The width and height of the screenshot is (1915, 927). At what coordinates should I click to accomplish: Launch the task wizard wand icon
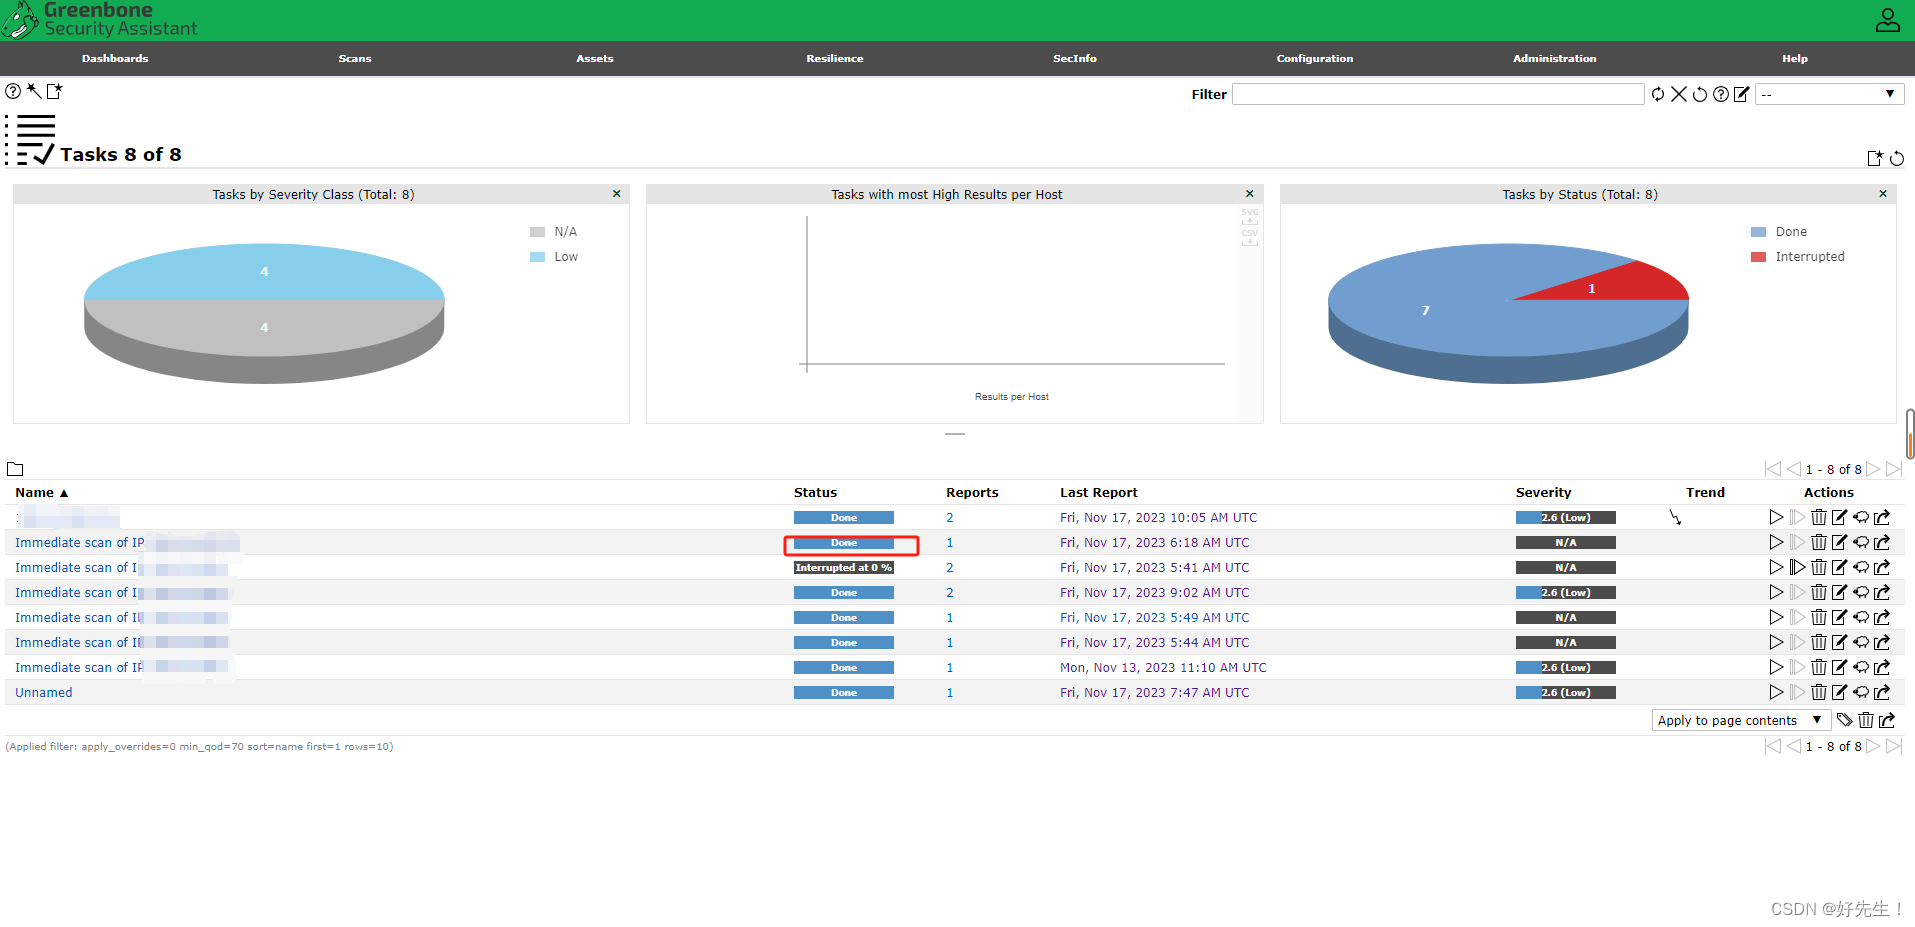point(34,91)
